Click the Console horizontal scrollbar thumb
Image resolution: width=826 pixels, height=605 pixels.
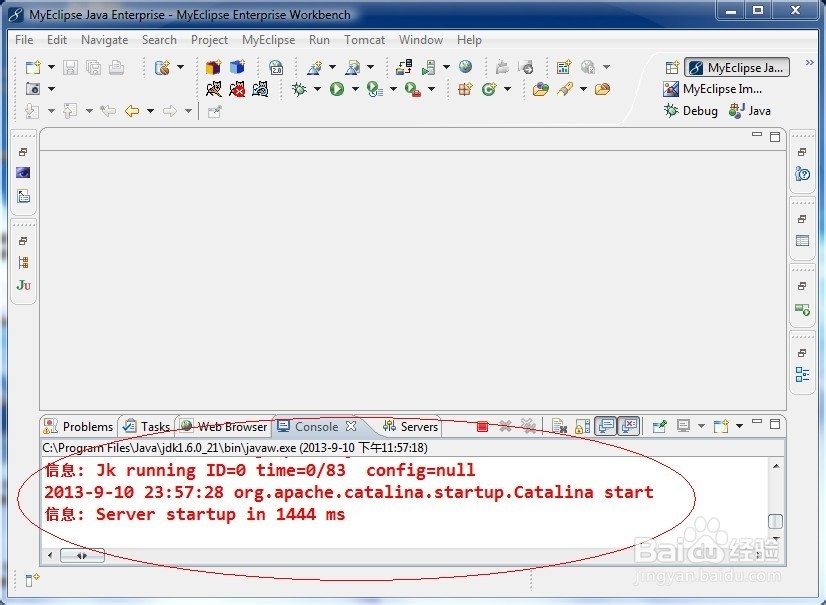[82, 555]
